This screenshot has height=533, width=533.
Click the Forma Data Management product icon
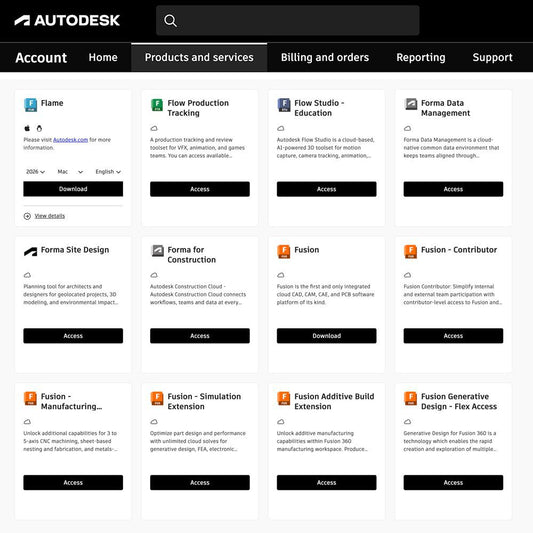tap(411, 104)
